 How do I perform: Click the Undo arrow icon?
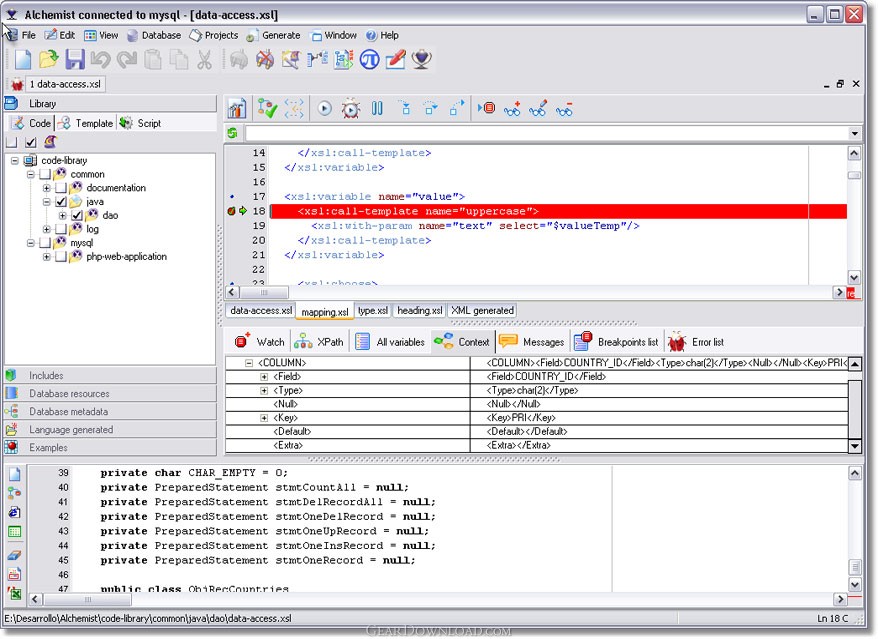101,59
